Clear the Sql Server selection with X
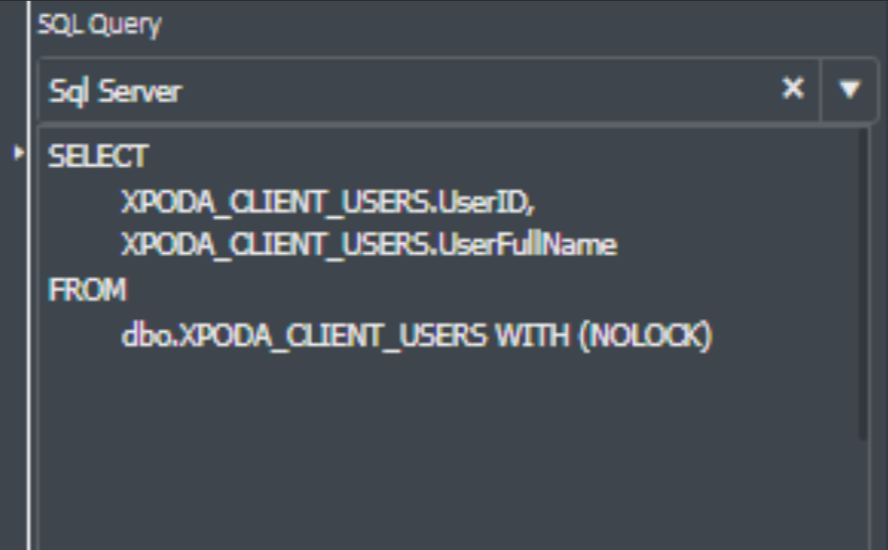This screenshot has height=550, width=888. tap(792, 89)
